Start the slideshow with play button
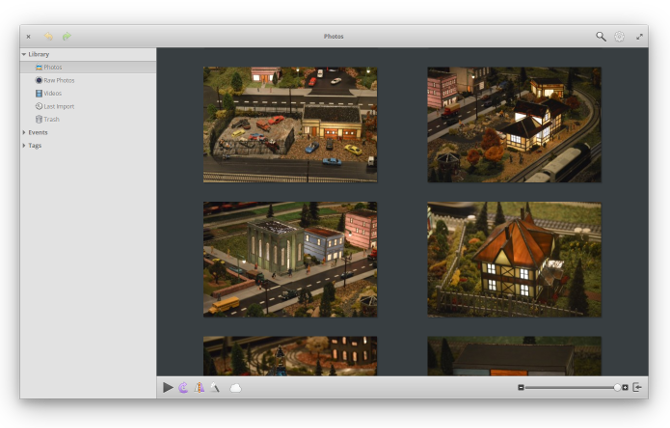Screen dimensions: 670x428 pyautogui.click(x=168, y=387)
